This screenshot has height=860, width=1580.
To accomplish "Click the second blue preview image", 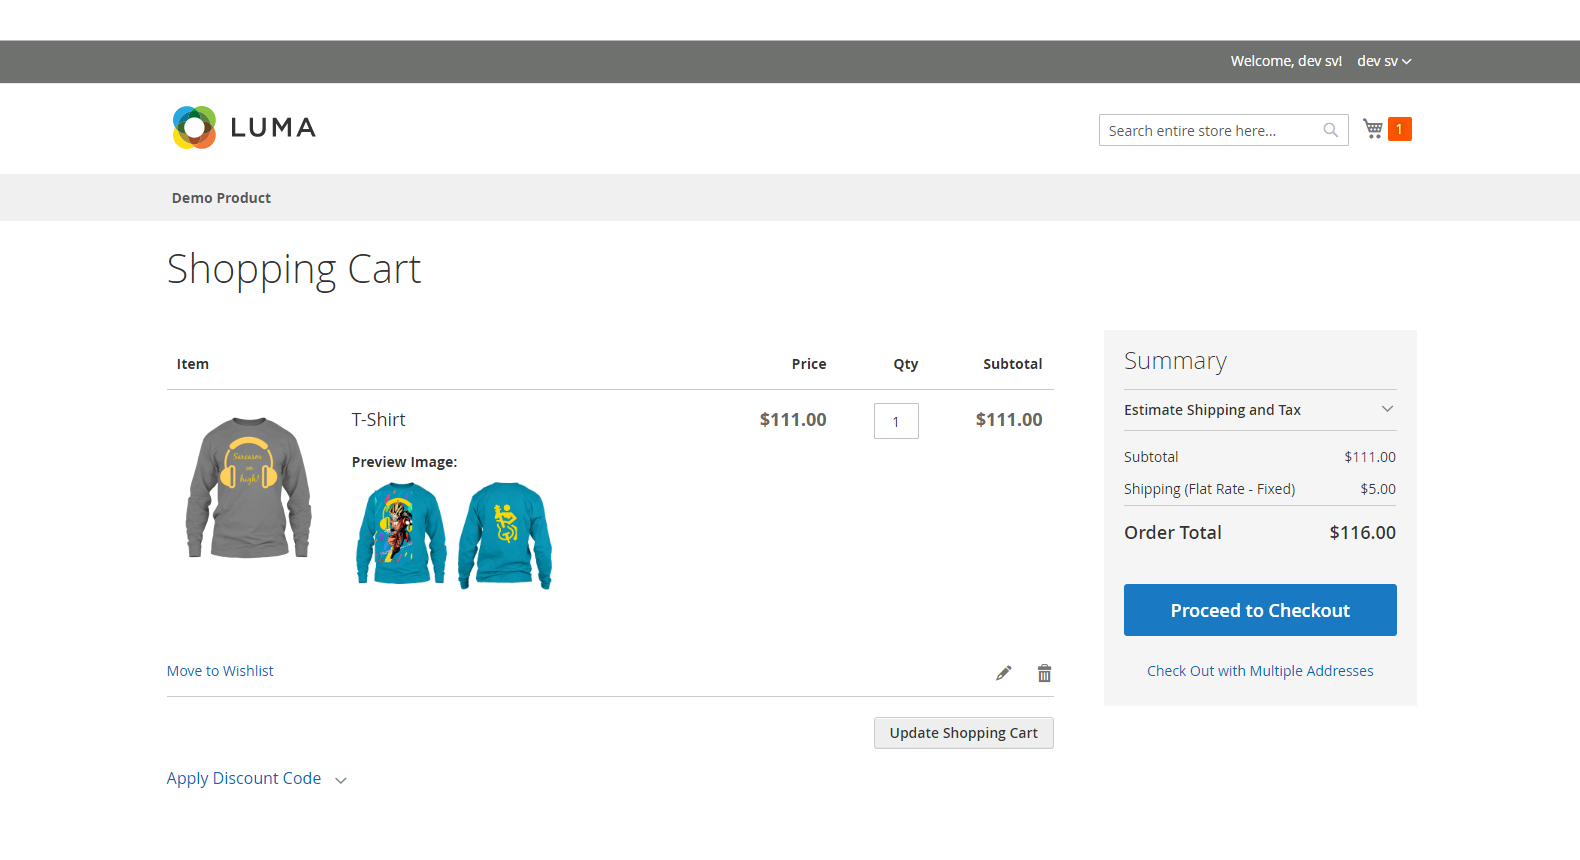I will [505, 535].
